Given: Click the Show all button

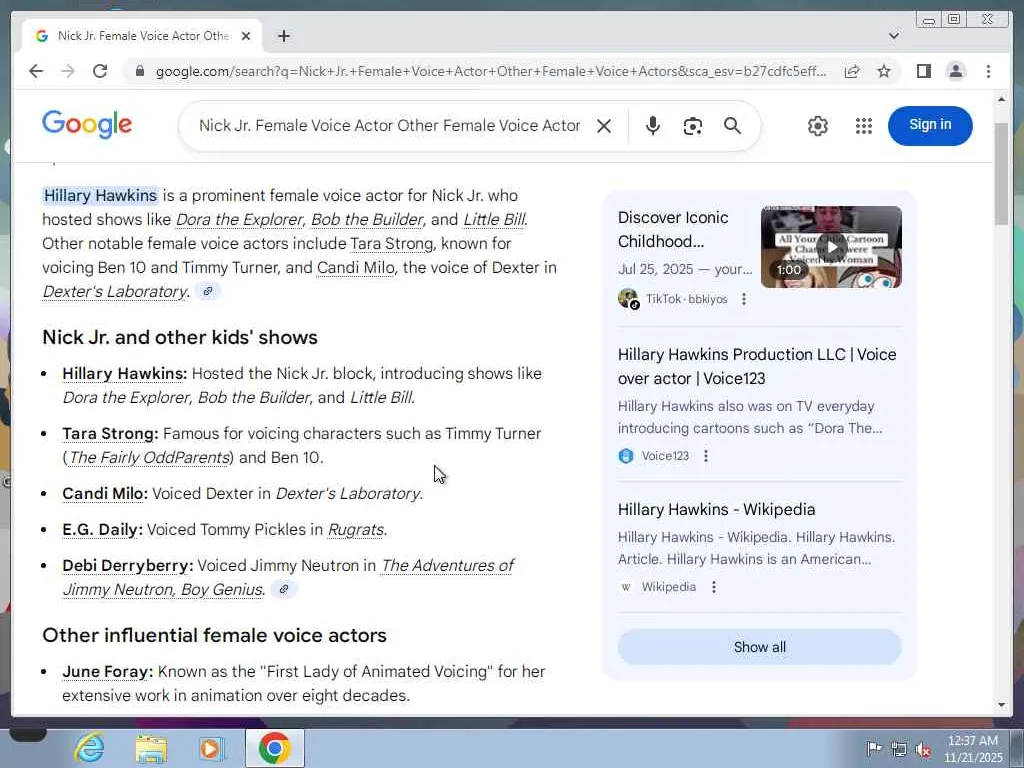Looking at the screenshot, I should pos(760,647).
